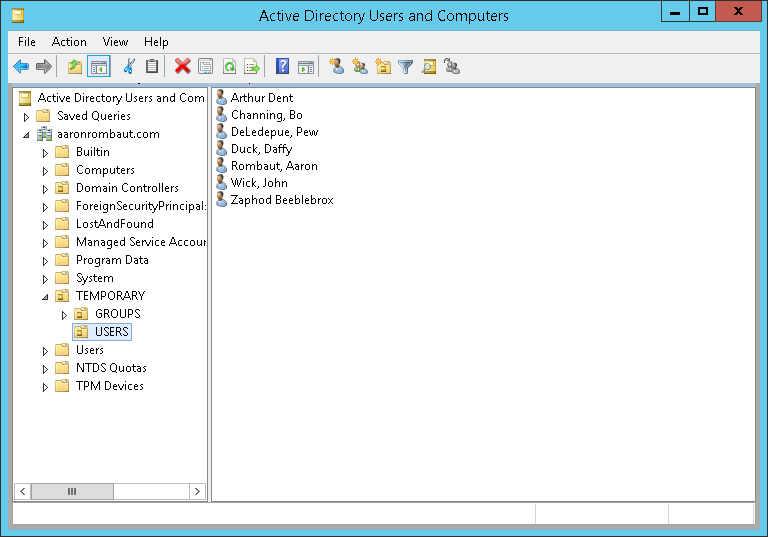Expand the Computers container
Image resolution: width=768 pixels, height=537 pixels.
pos(45,171)
